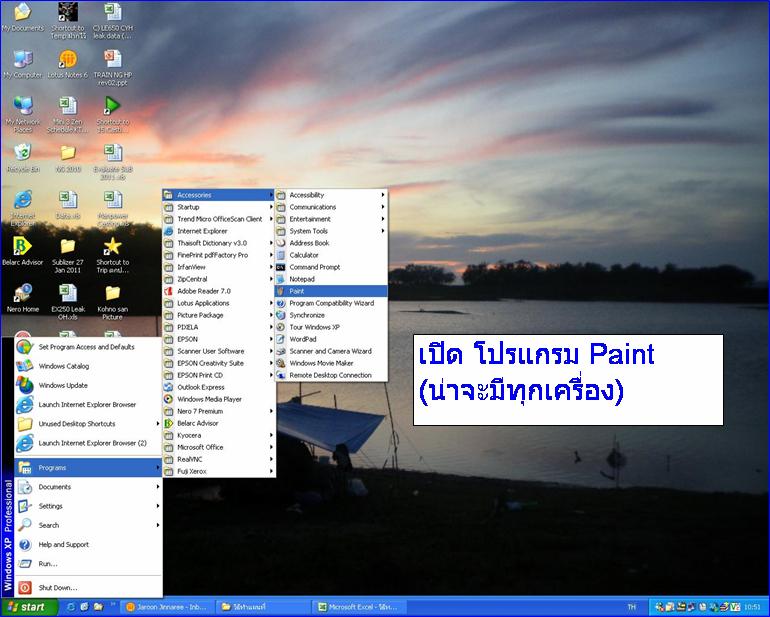The height and width of the screenshot is (617, 770).
Task: Open Windows Movie Maker
Action: pyautogui.click(x=331, y=363)
